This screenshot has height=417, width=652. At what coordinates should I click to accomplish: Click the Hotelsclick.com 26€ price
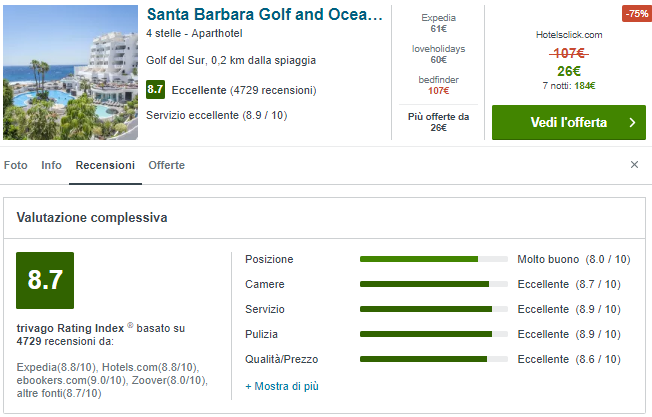[x=569, y=71]
